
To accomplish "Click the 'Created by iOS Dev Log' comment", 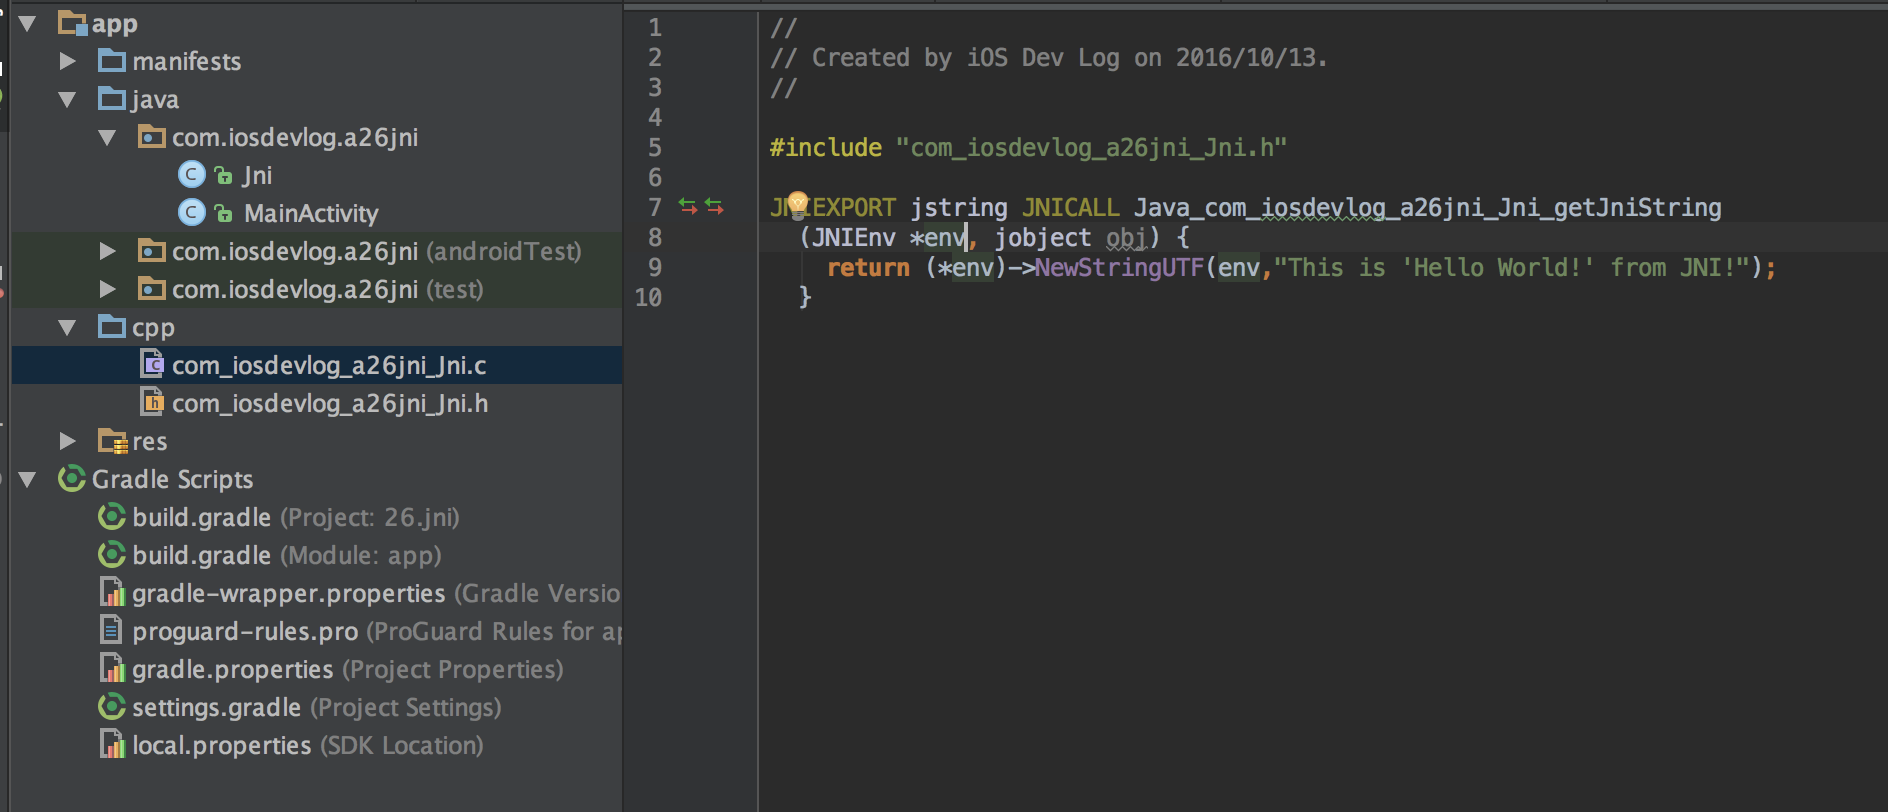I will 1049,57.
